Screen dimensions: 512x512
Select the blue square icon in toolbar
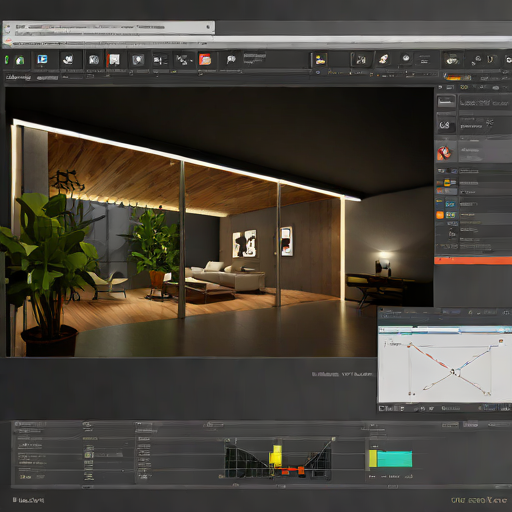(42, 59)
